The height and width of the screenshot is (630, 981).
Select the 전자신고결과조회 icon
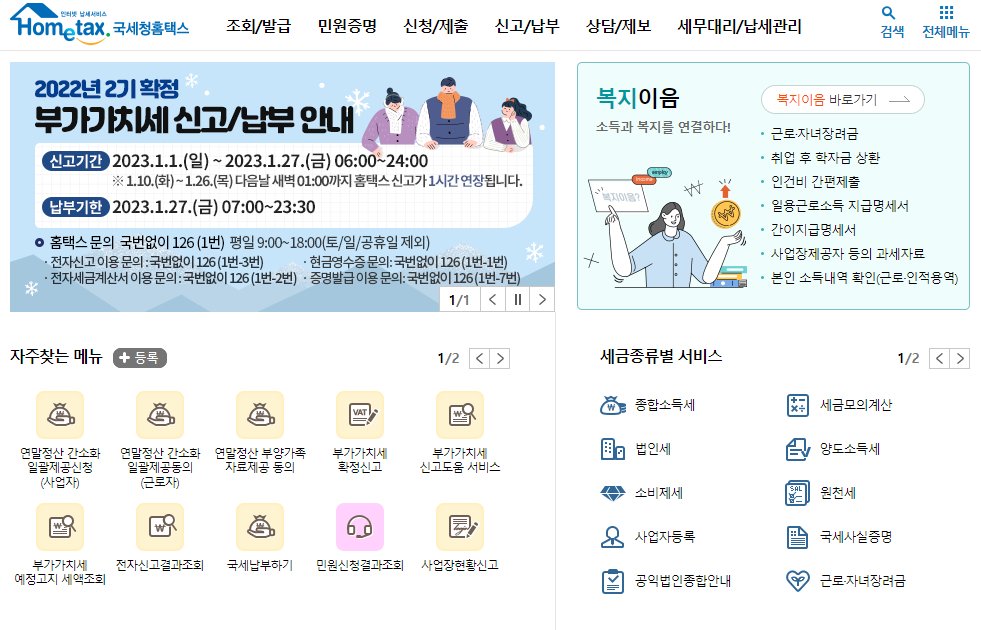(x=161, y=526)
